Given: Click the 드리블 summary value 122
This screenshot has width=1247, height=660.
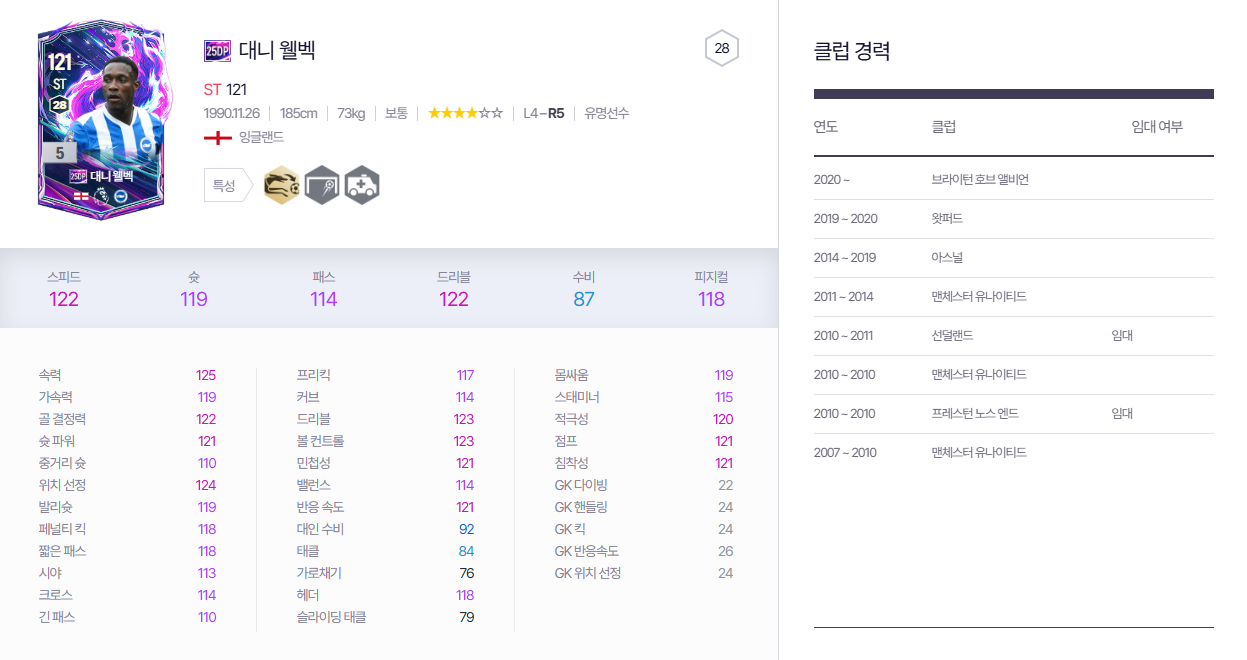Looking at the screenshot, I should [x=454, y=299].
